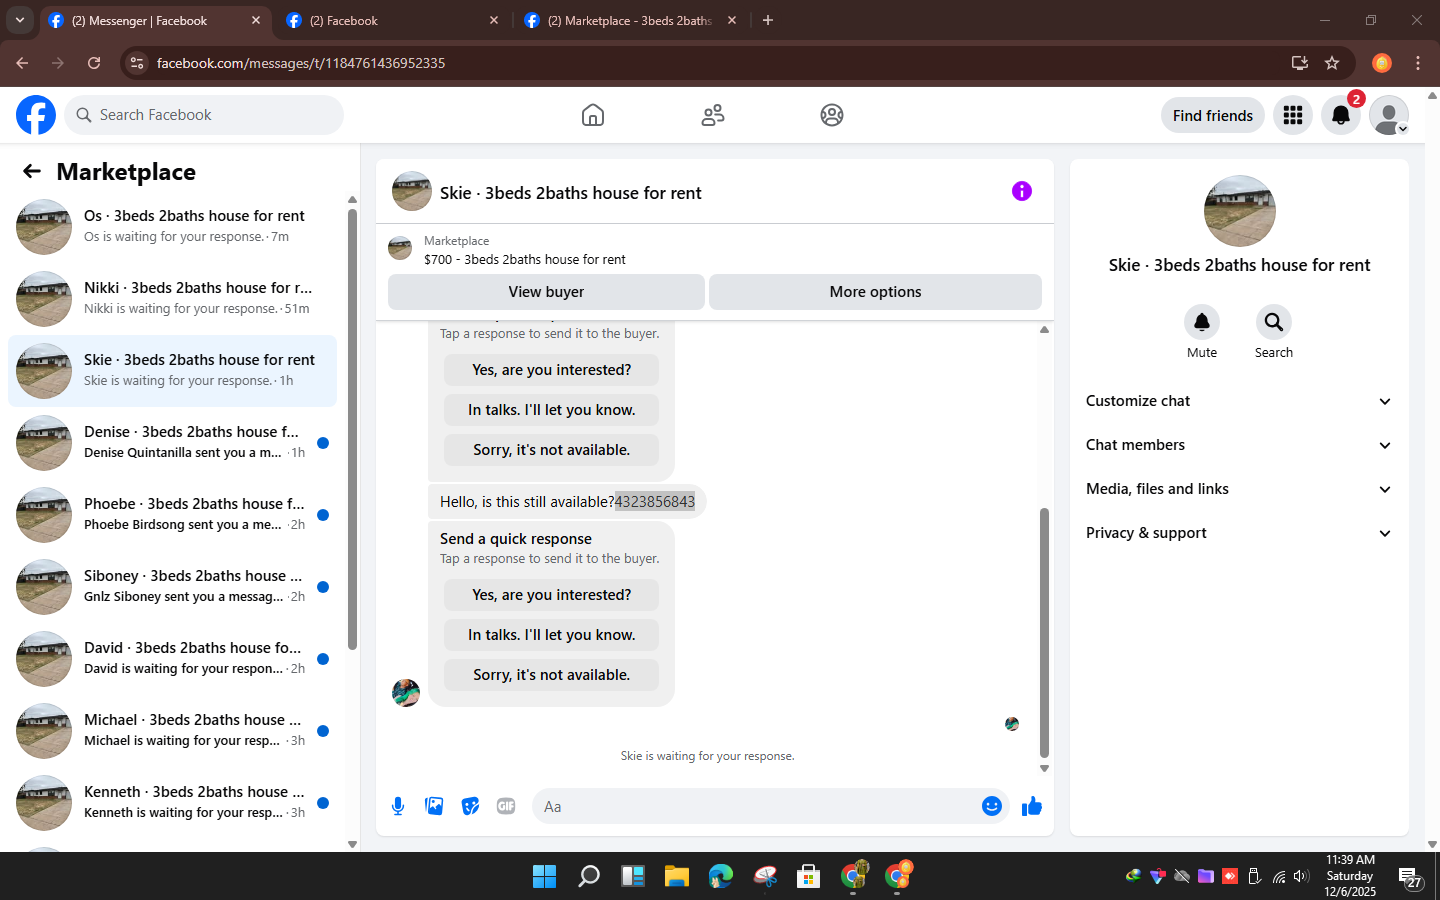Open Siboney conversation in list
The image size is (1440, 900).
click(172, 587)
